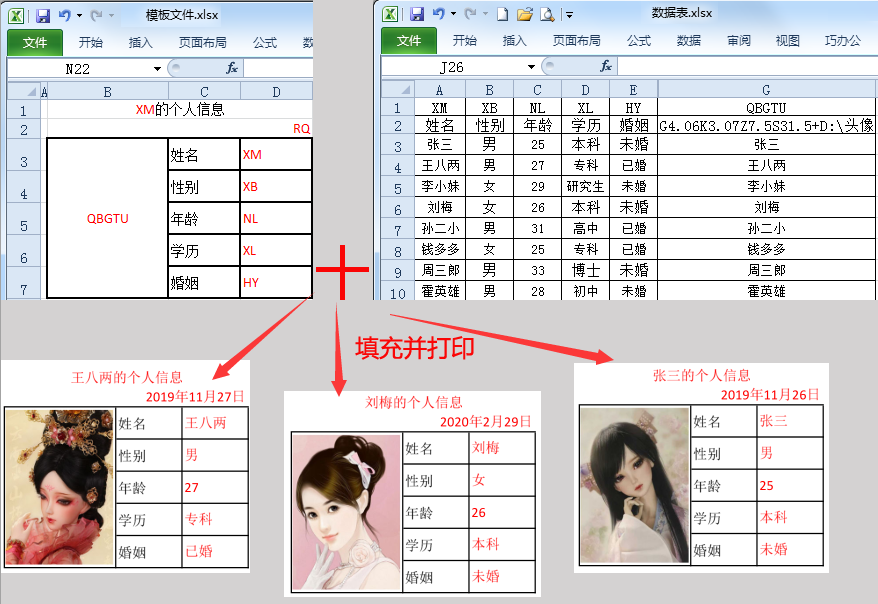
Task: Click 张三 portrait thumbnail
Action: pyautogui.click(x=634, y=485)
